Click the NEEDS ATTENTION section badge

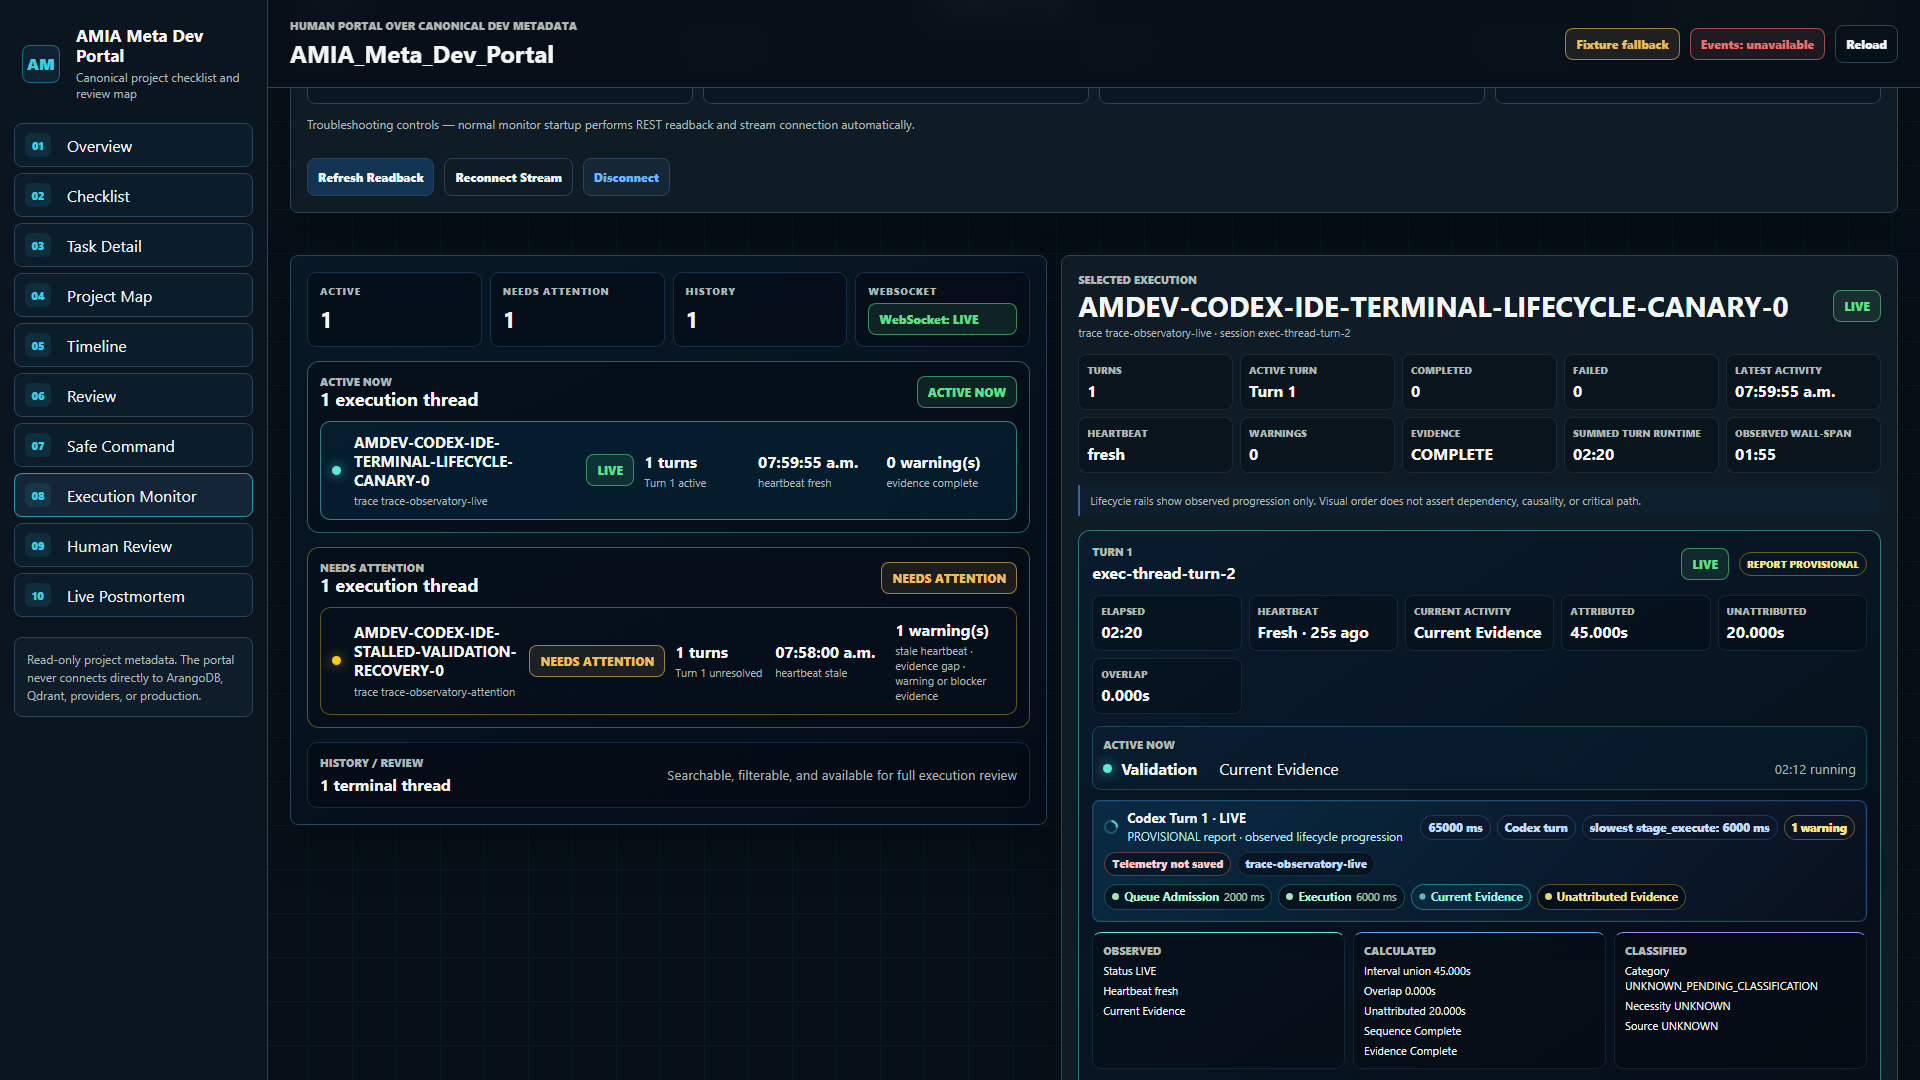948,579
